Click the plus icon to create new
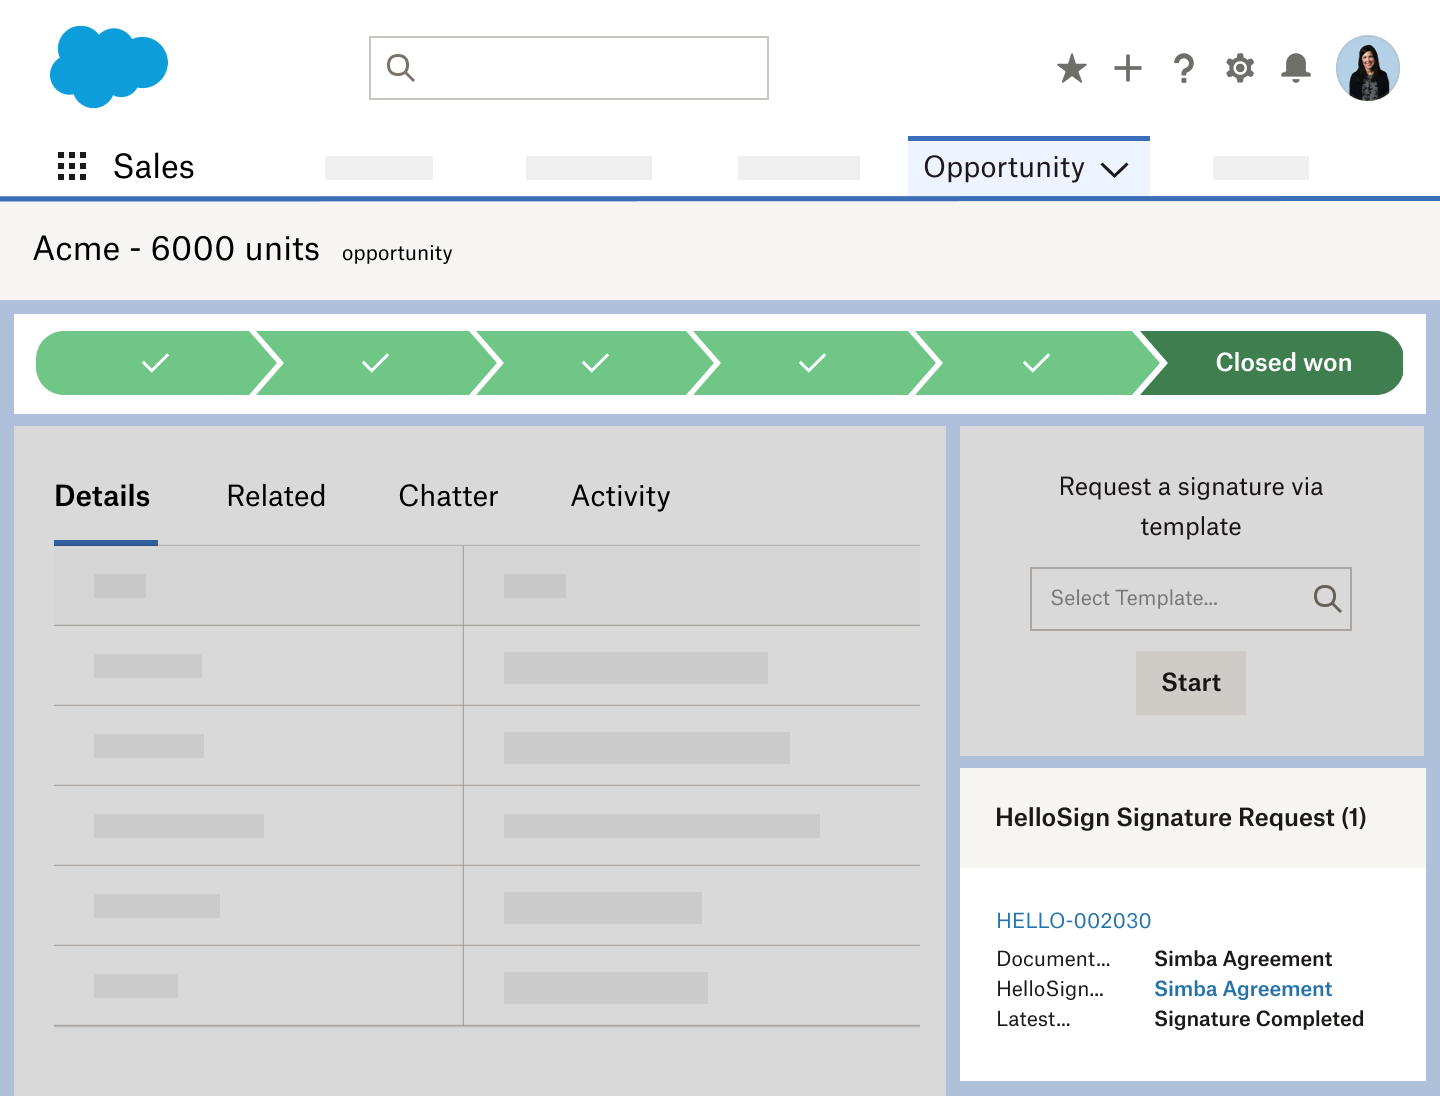This screenshot has width=1440, height=1096. coord(1127,68)
